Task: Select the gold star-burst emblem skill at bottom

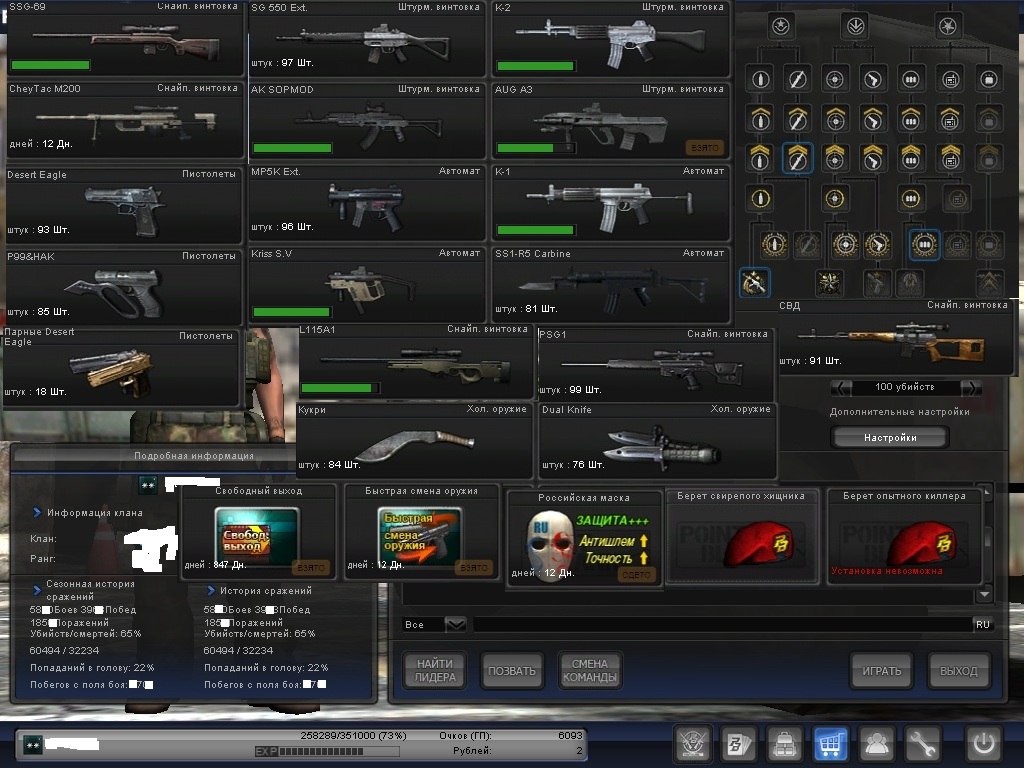Action: [830, 283]
